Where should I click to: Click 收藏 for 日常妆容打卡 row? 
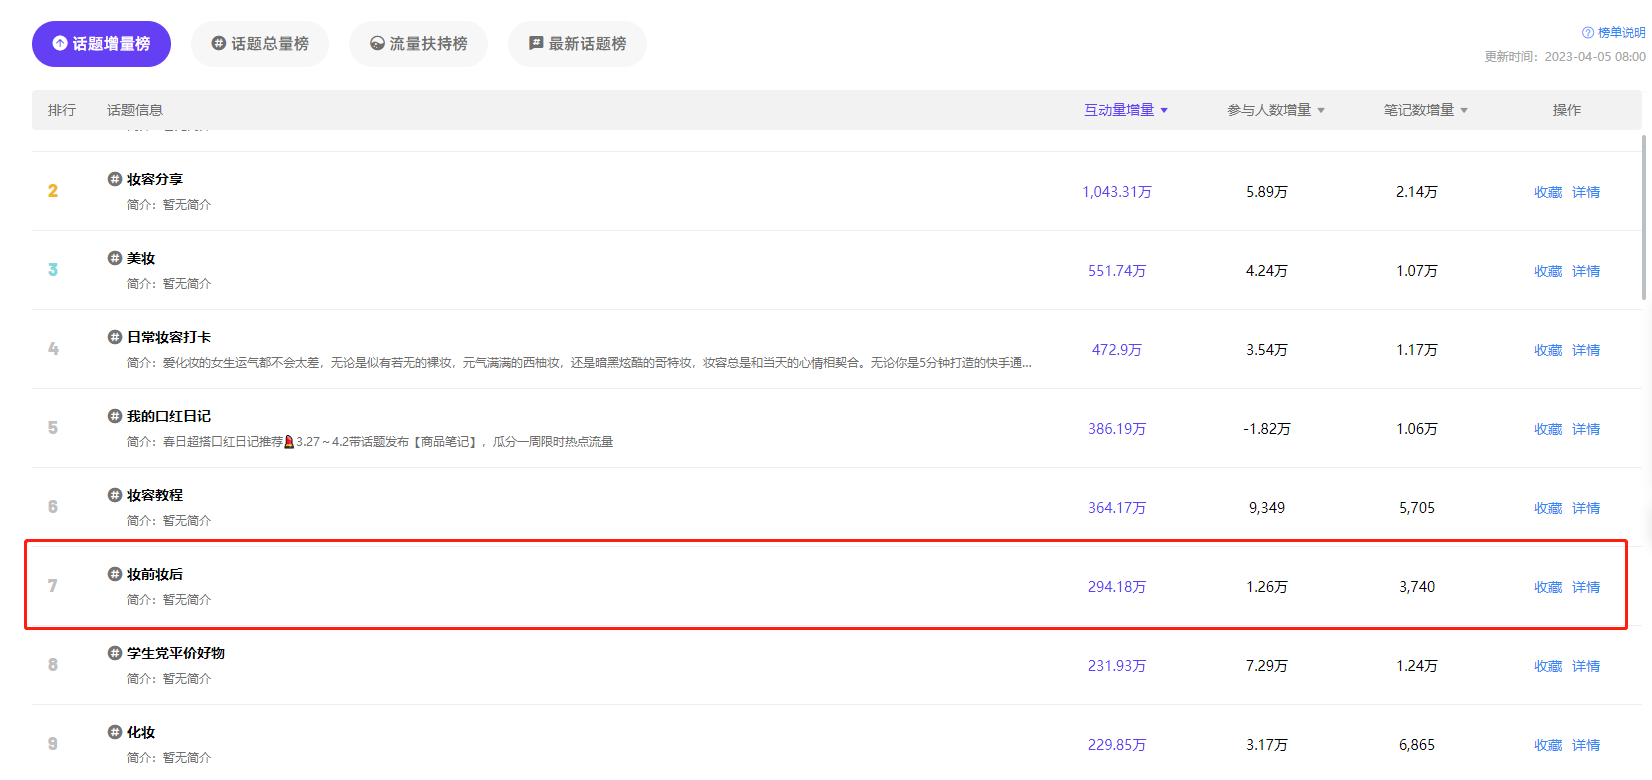pos(1548,350)
